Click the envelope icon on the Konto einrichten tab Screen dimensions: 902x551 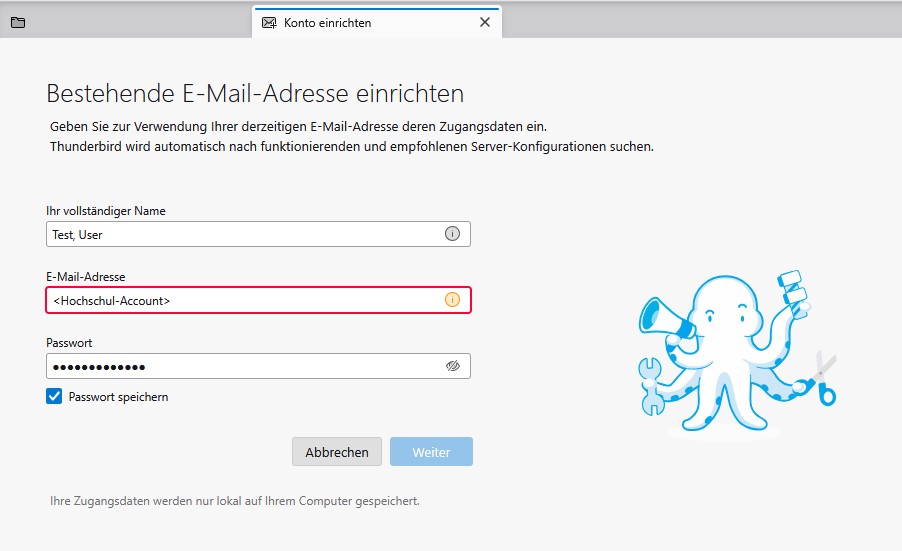(269, 22)
